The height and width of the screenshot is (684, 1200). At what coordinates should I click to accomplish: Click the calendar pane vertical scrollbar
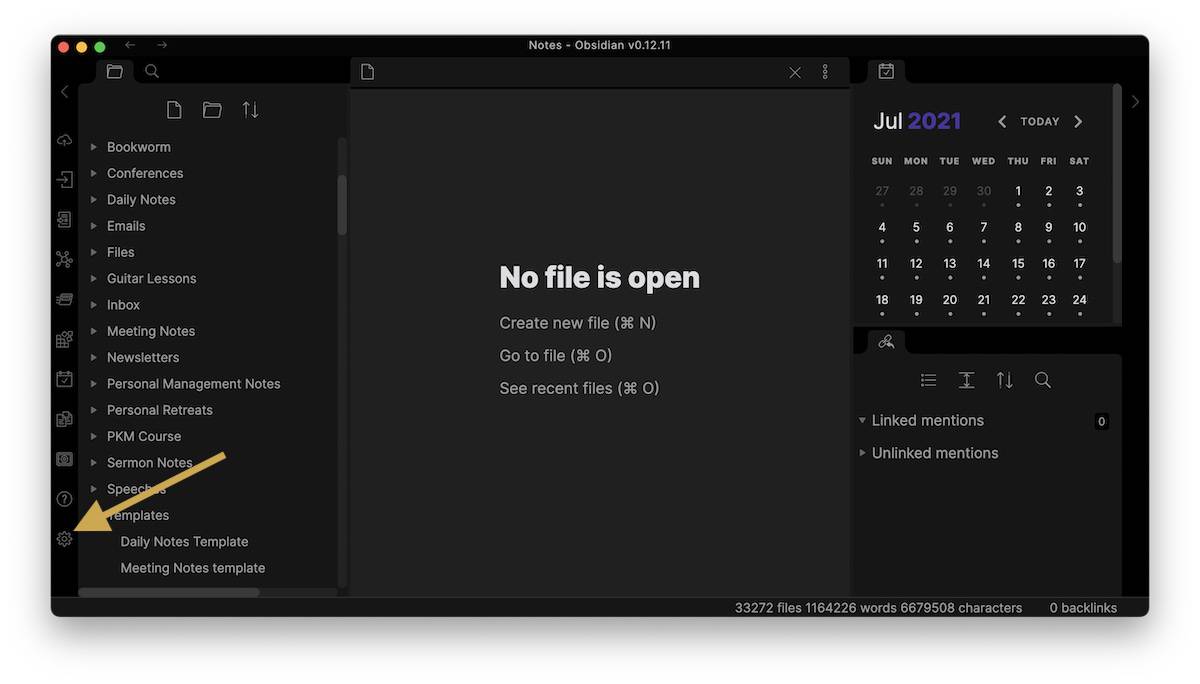tap(1117, 173)
